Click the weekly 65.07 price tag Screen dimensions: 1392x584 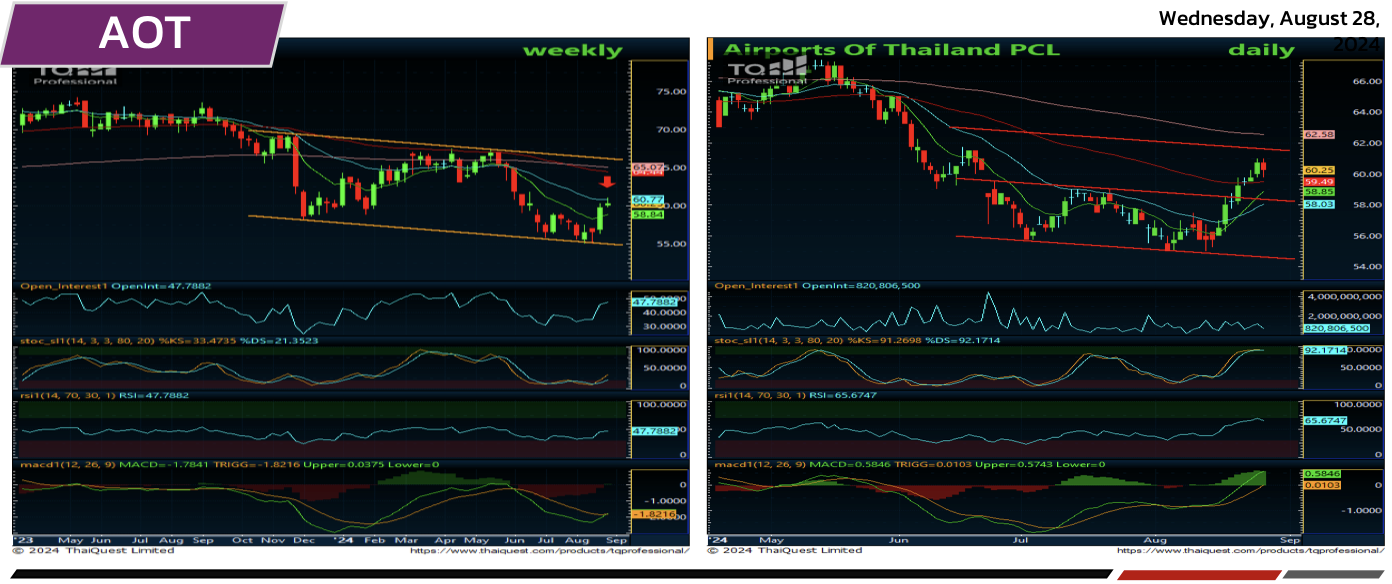(649, 167)
